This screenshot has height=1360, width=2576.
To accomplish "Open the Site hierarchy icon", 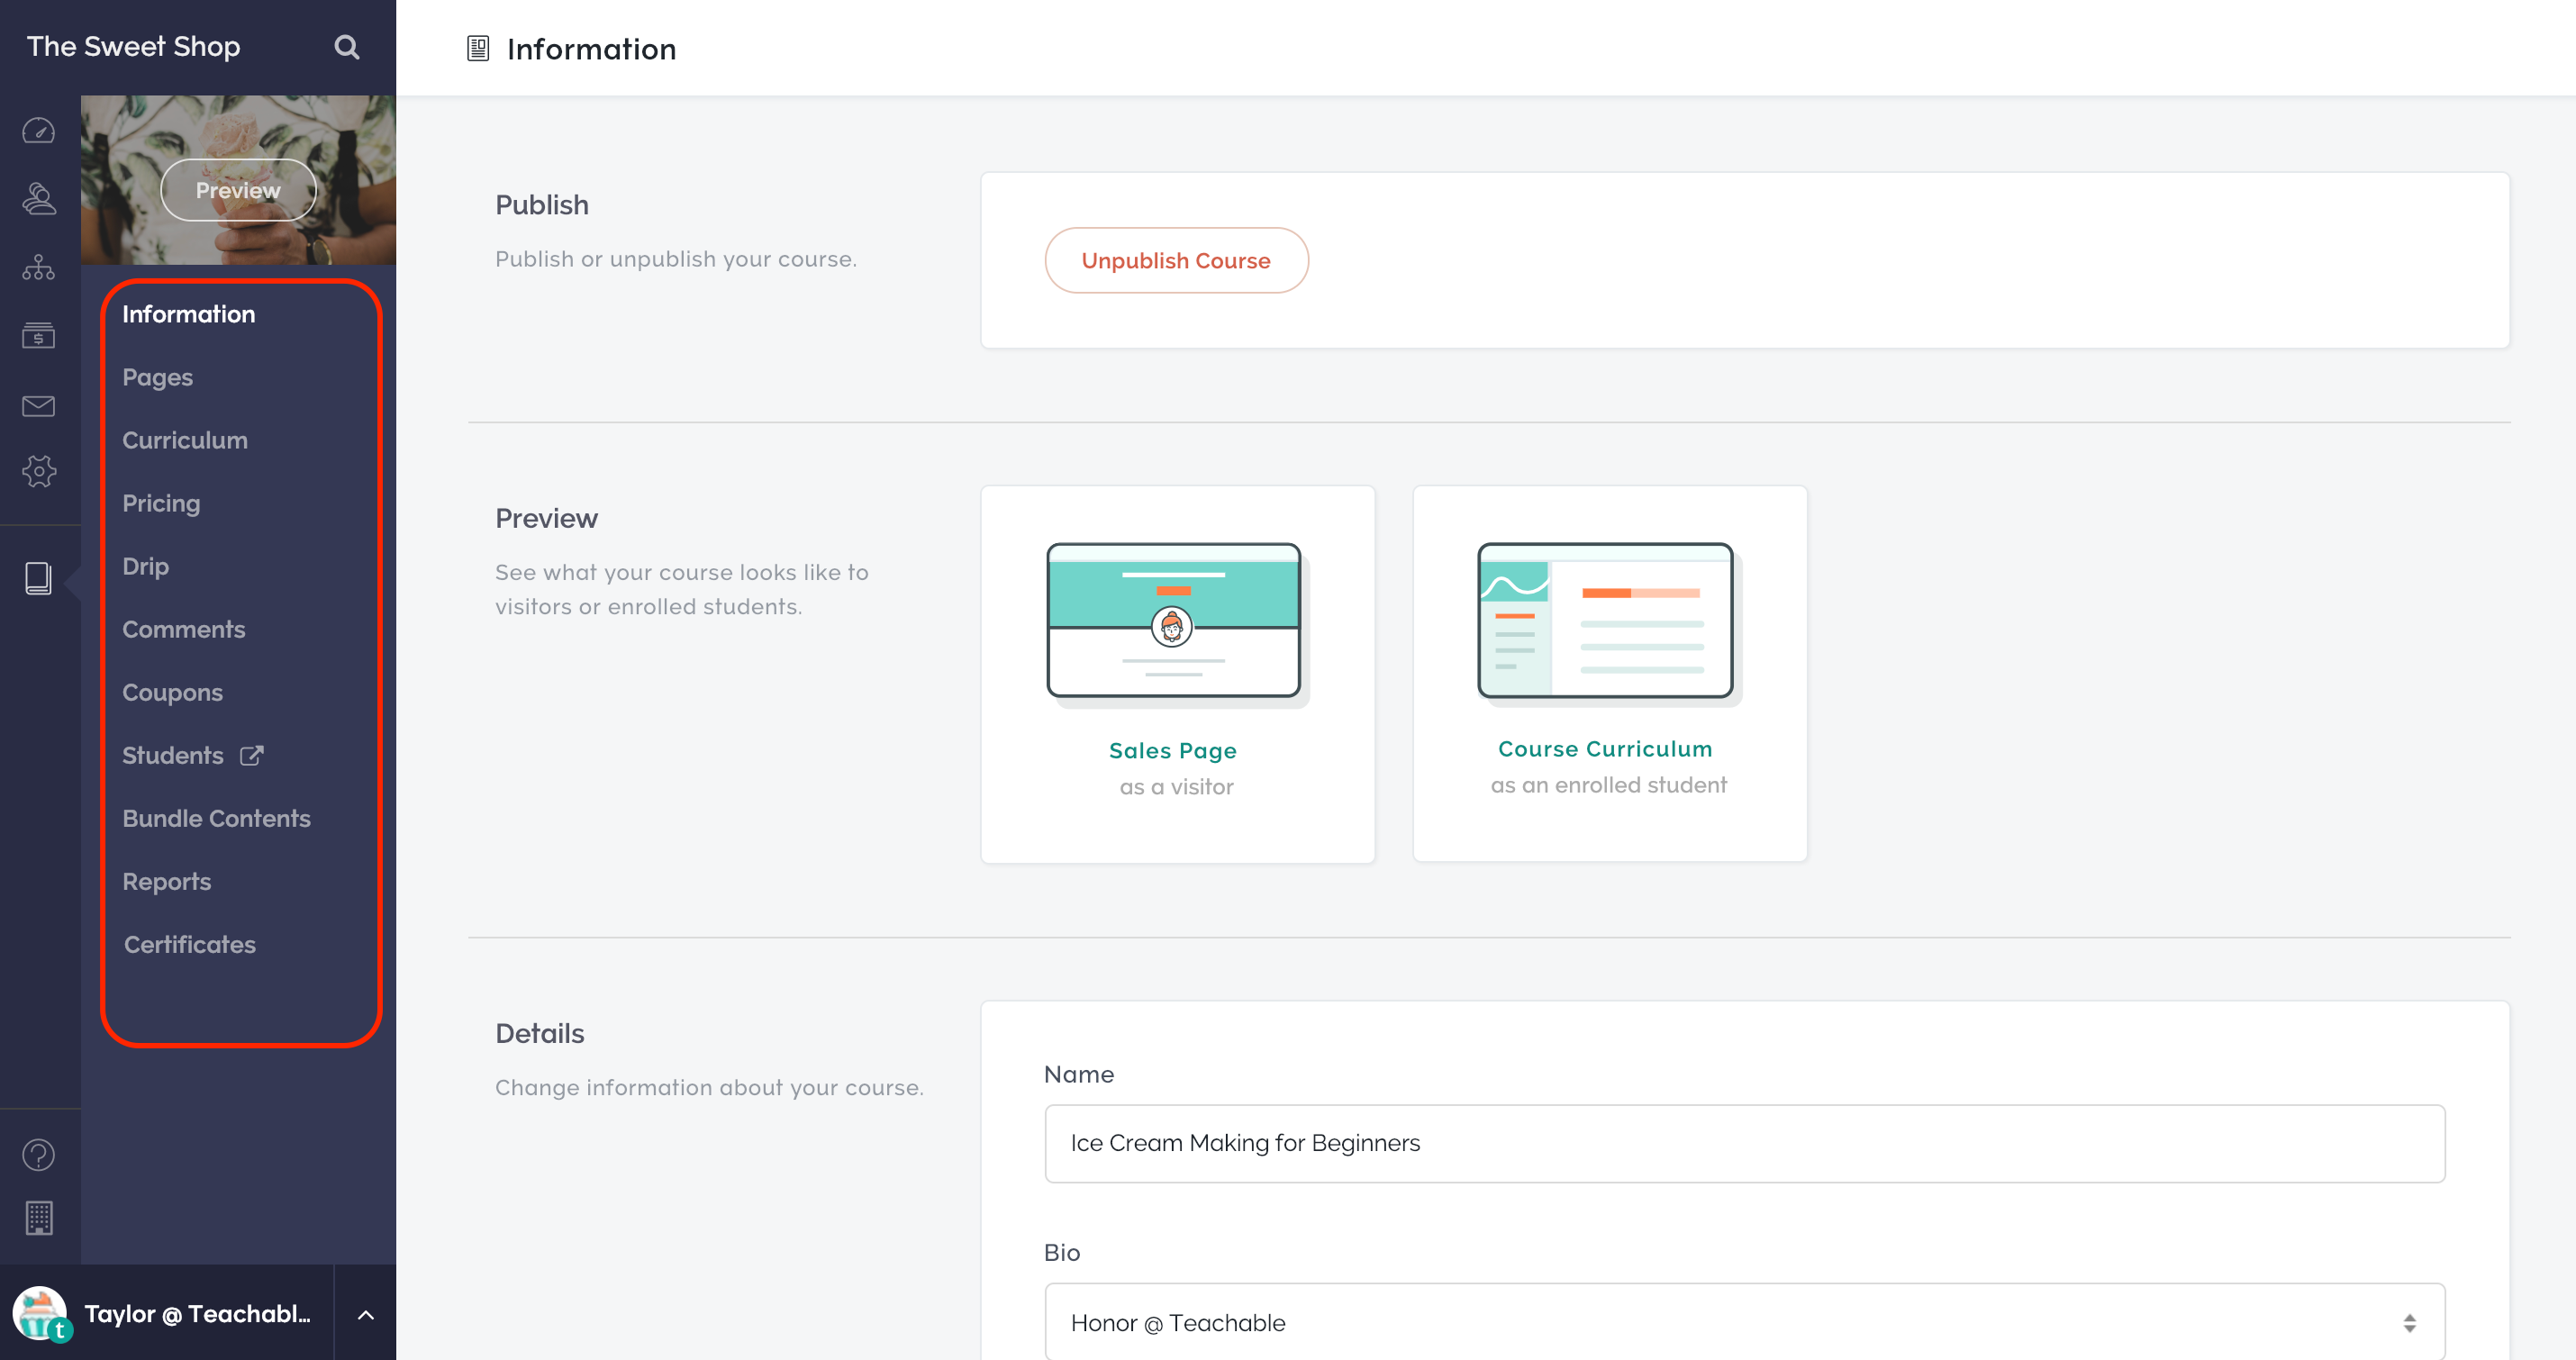I will click(x=39, y=267).
